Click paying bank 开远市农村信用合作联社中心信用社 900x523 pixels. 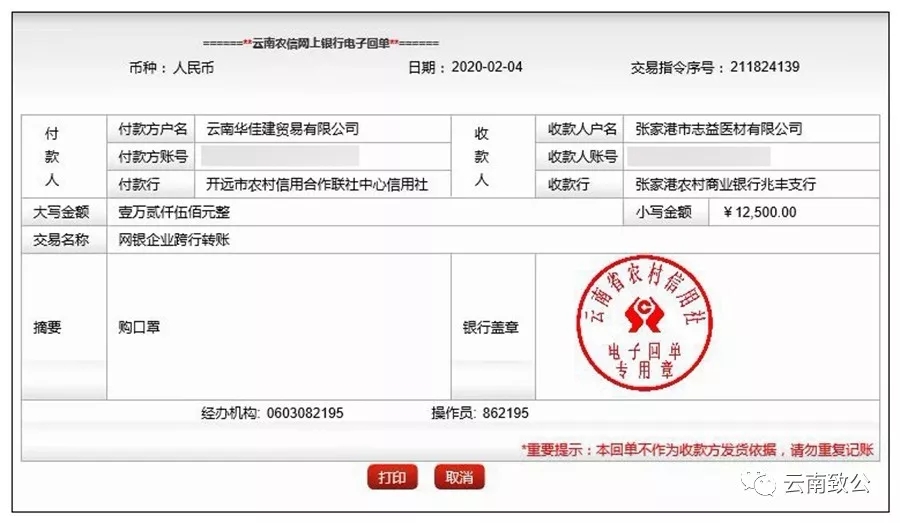(317, 184)
